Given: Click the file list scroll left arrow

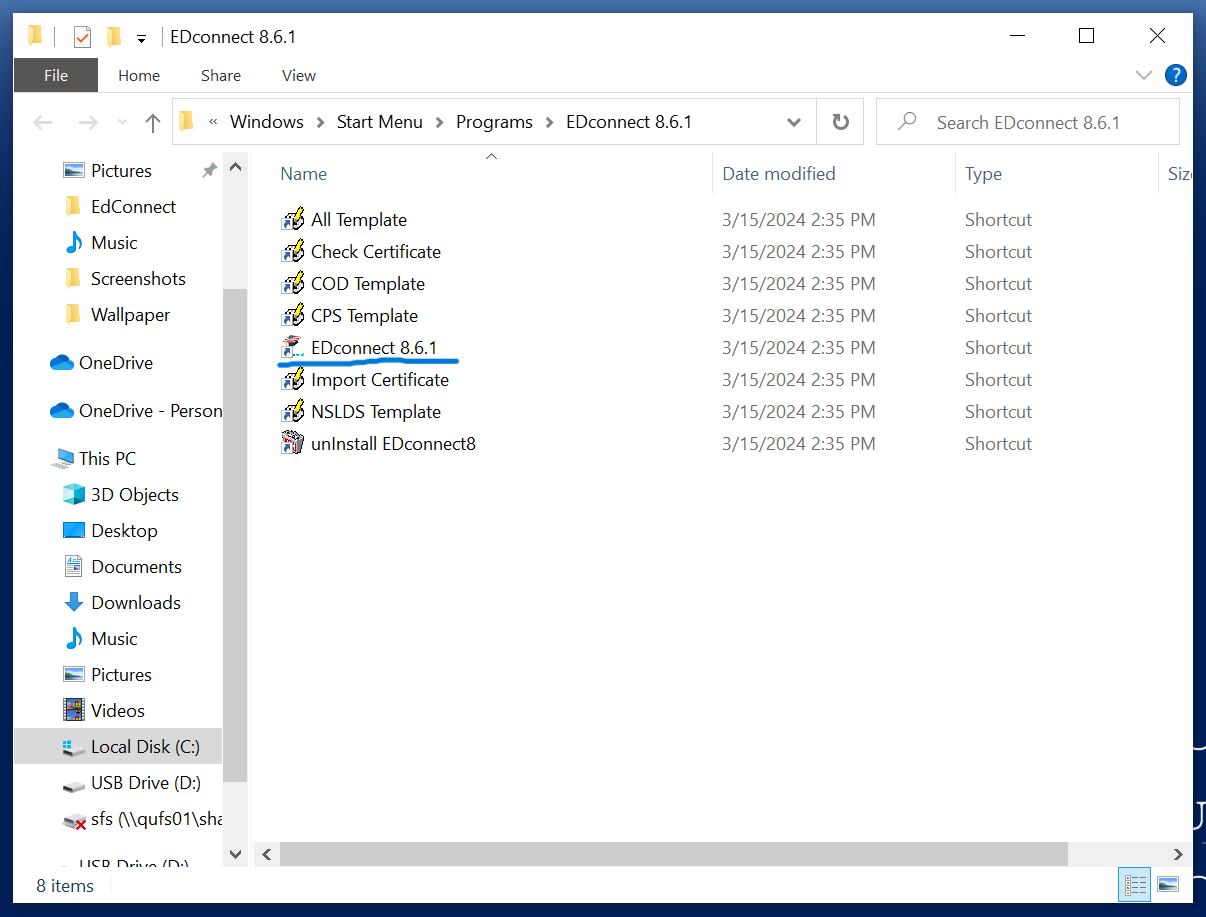Looking at the screenshot, I should (x=267, y=855).
